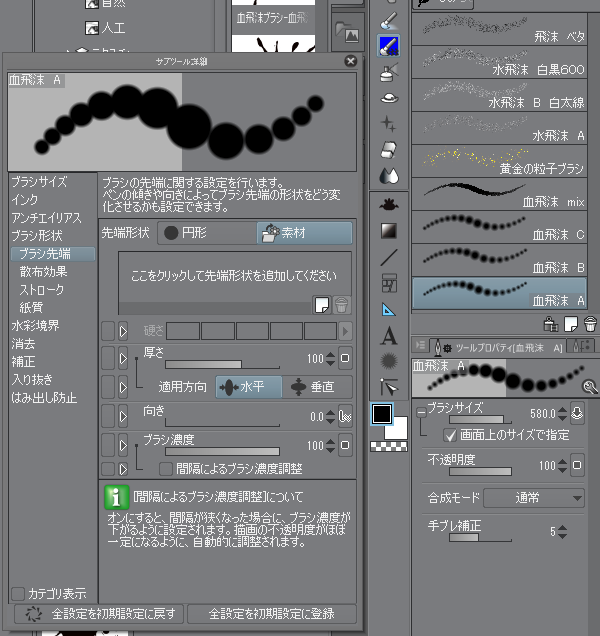Open the 散布効果 category

click(43, 271)
